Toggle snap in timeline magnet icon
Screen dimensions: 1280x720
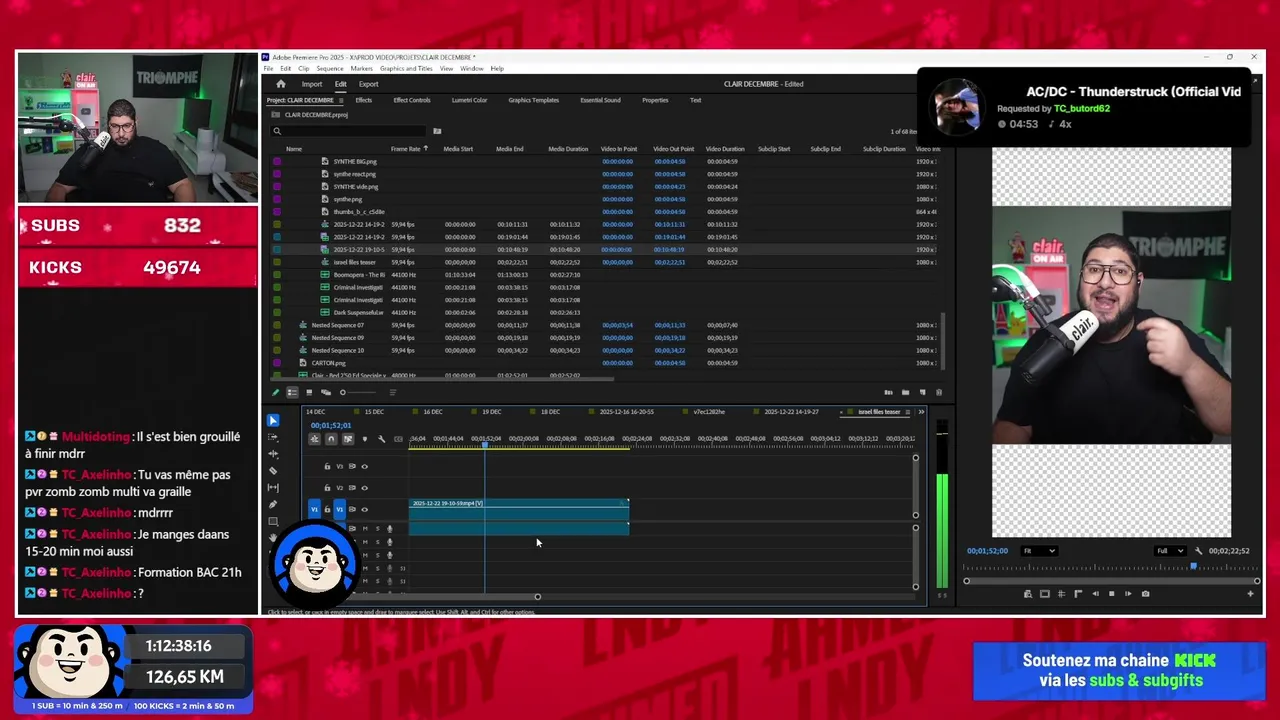click(x=331, y=438)
